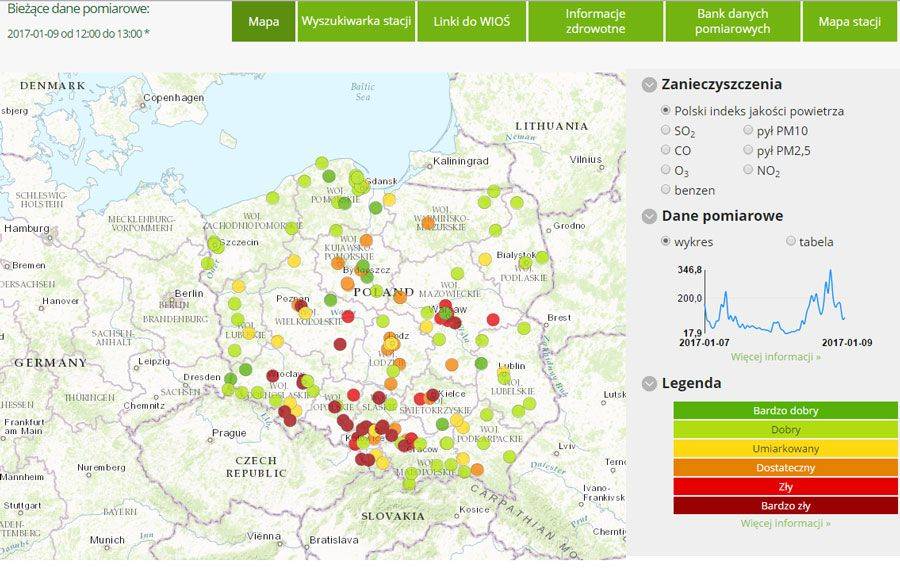Click the peak of the measurement chart
The height and width of the screenshot is (574, 900).
click(830, 271)
